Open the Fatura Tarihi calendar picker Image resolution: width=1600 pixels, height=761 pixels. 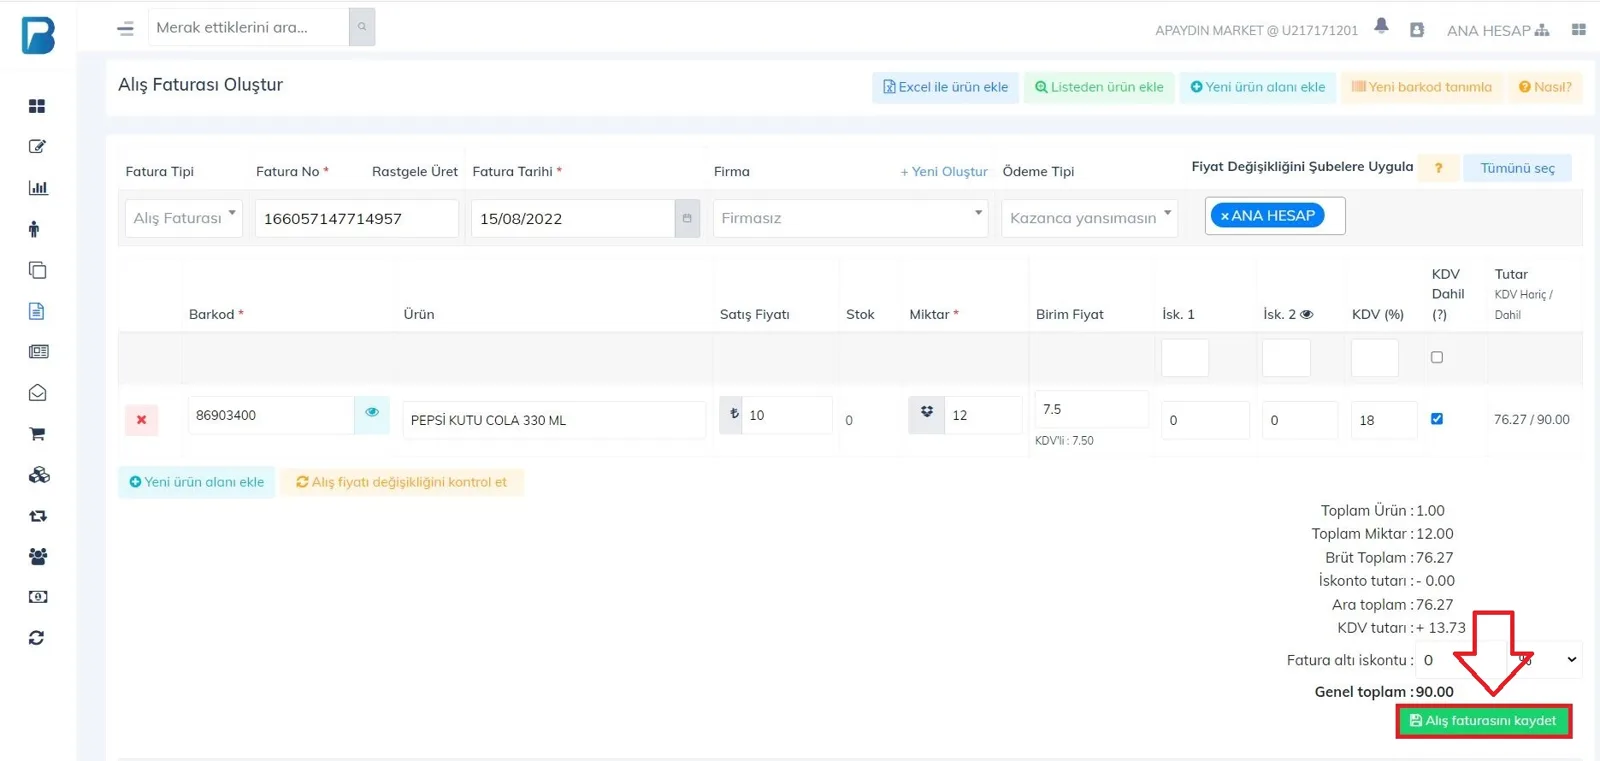[x=687, y=218]
